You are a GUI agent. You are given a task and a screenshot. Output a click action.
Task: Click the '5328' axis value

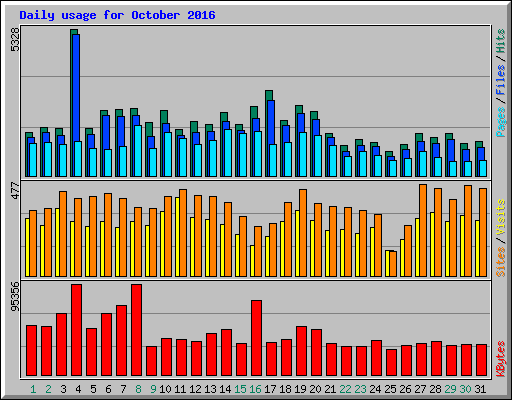(x=15, y=40)
